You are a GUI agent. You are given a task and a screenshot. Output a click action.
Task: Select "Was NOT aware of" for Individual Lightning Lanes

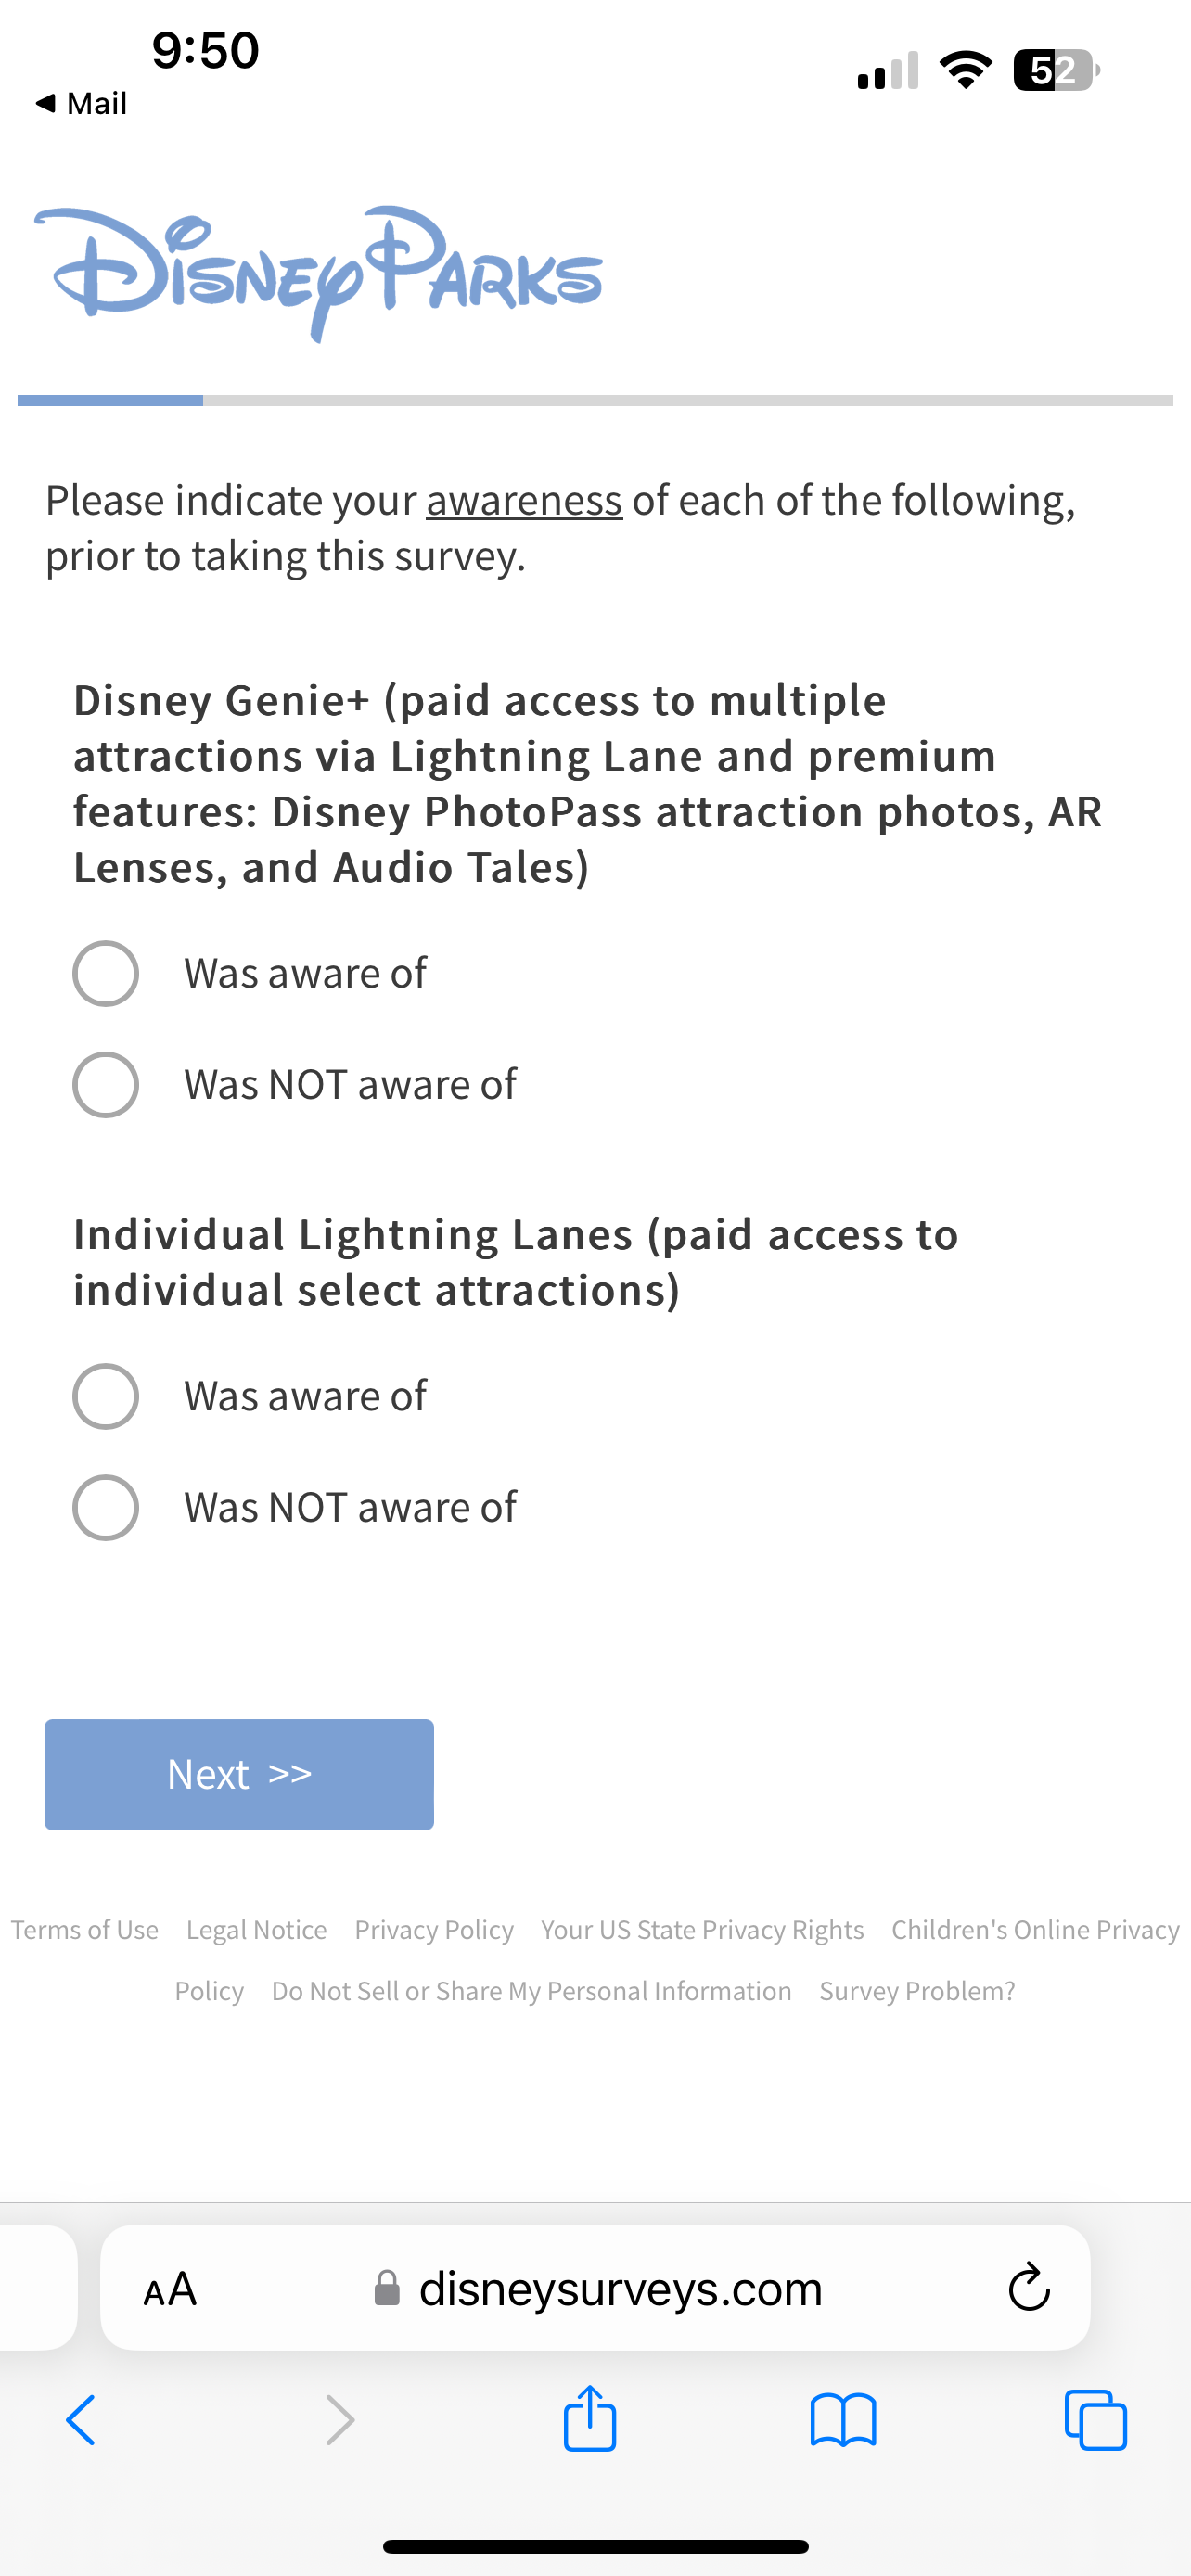[106, 1507]
